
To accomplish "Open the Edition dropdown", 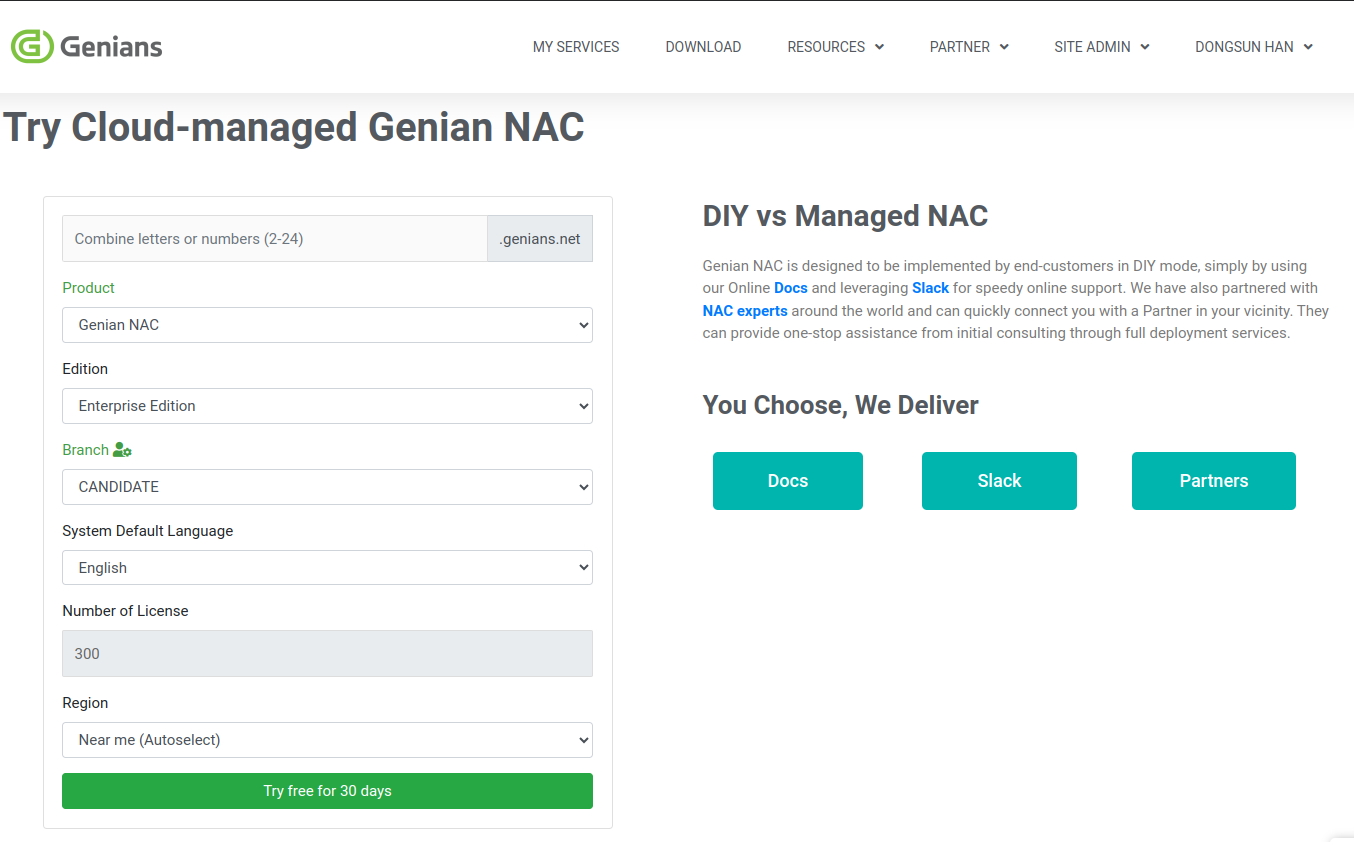I will 327,405.
